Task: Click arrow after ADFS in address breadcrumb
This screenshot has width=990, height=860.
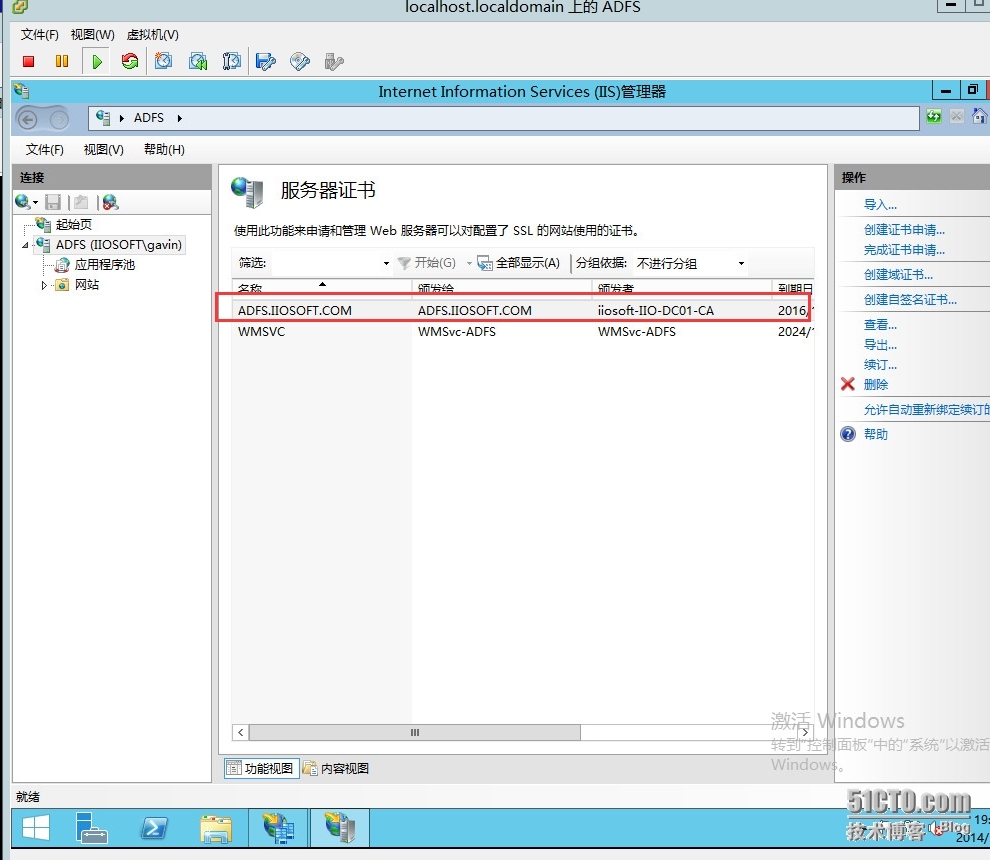Action: point(180,118)
